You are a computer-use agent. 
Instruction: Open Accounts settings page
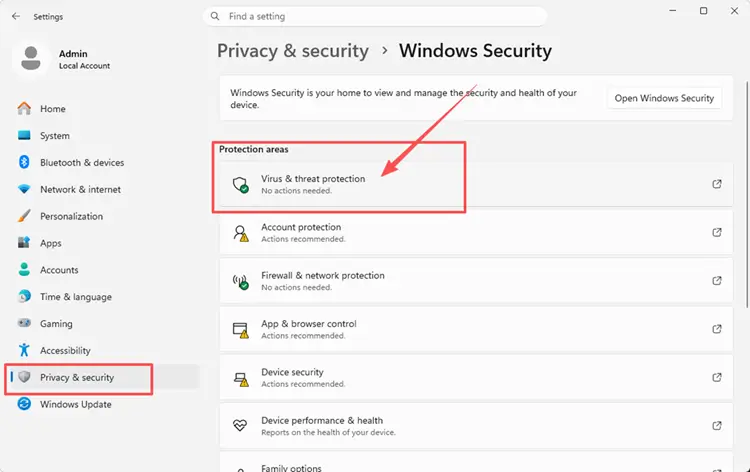[x=103, y=269]
